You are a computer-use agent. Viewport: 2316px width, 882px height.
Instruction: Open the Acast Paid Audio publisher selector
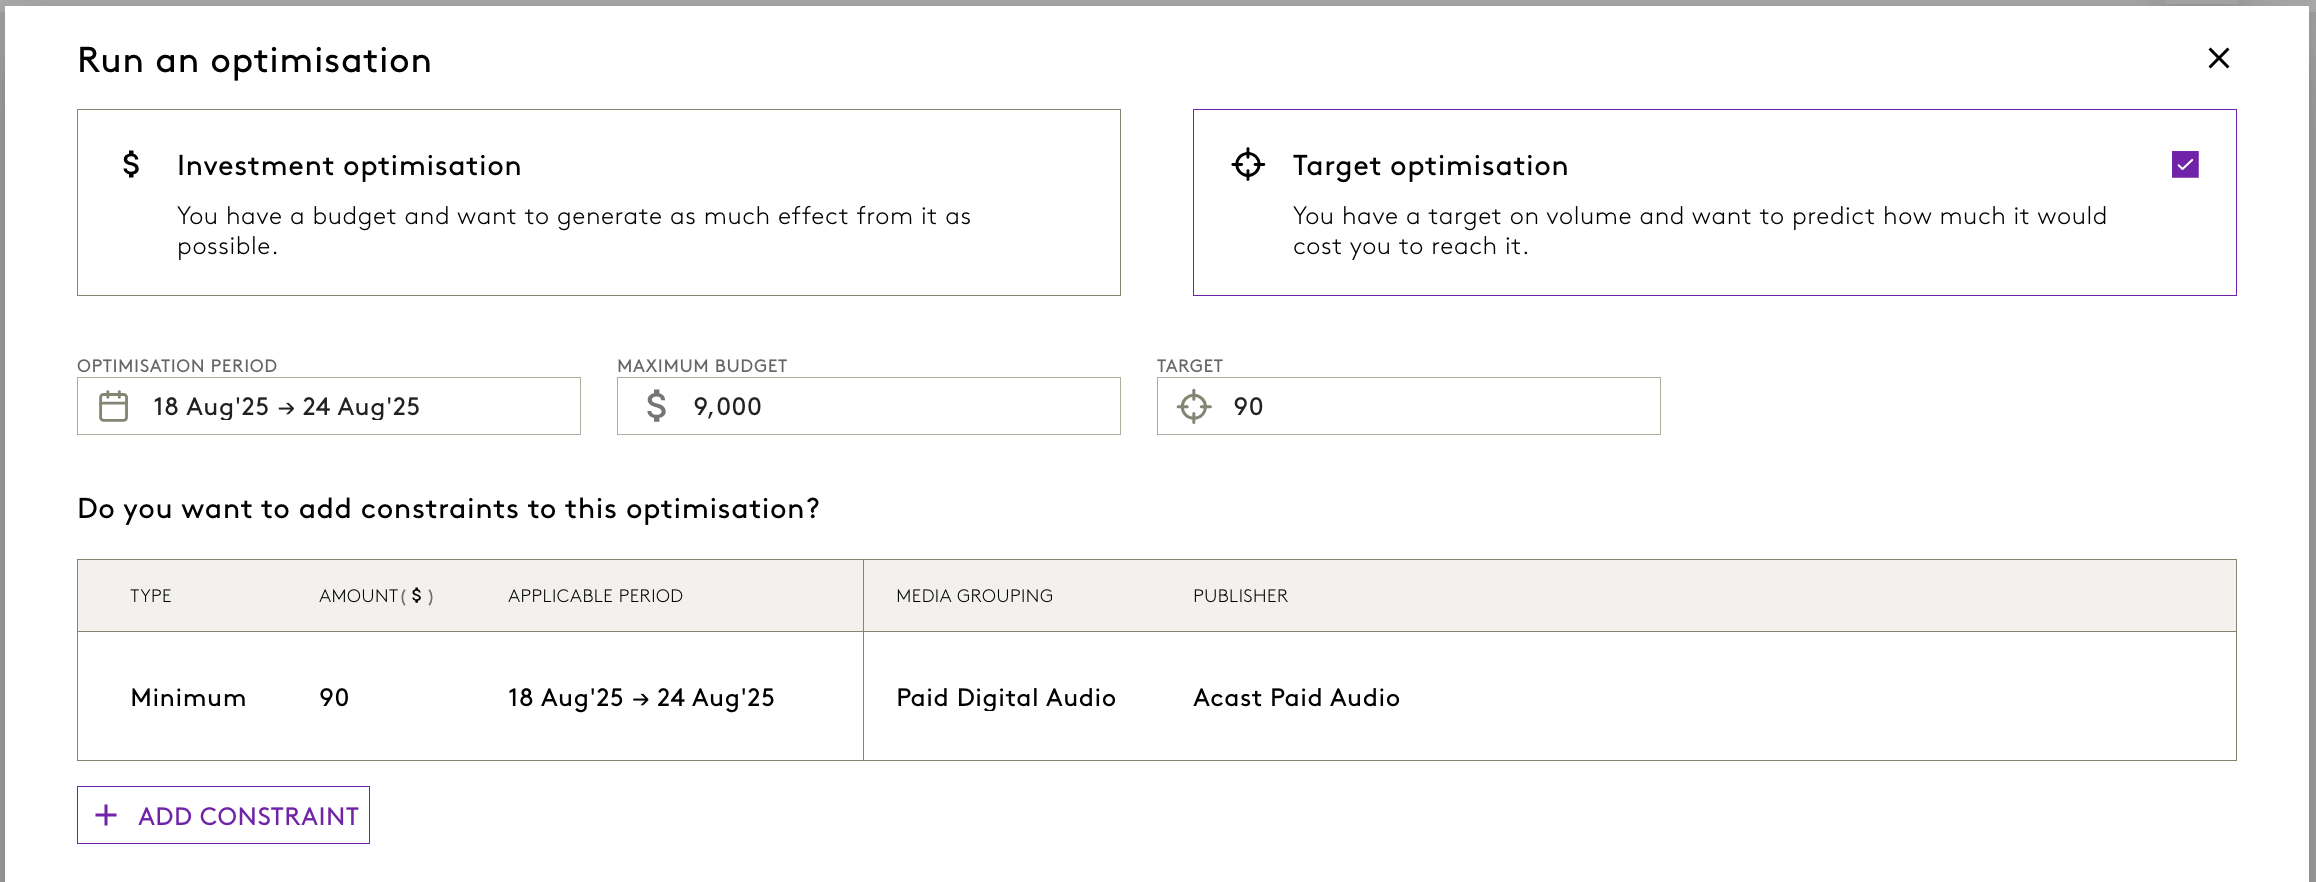(1296, 697)
